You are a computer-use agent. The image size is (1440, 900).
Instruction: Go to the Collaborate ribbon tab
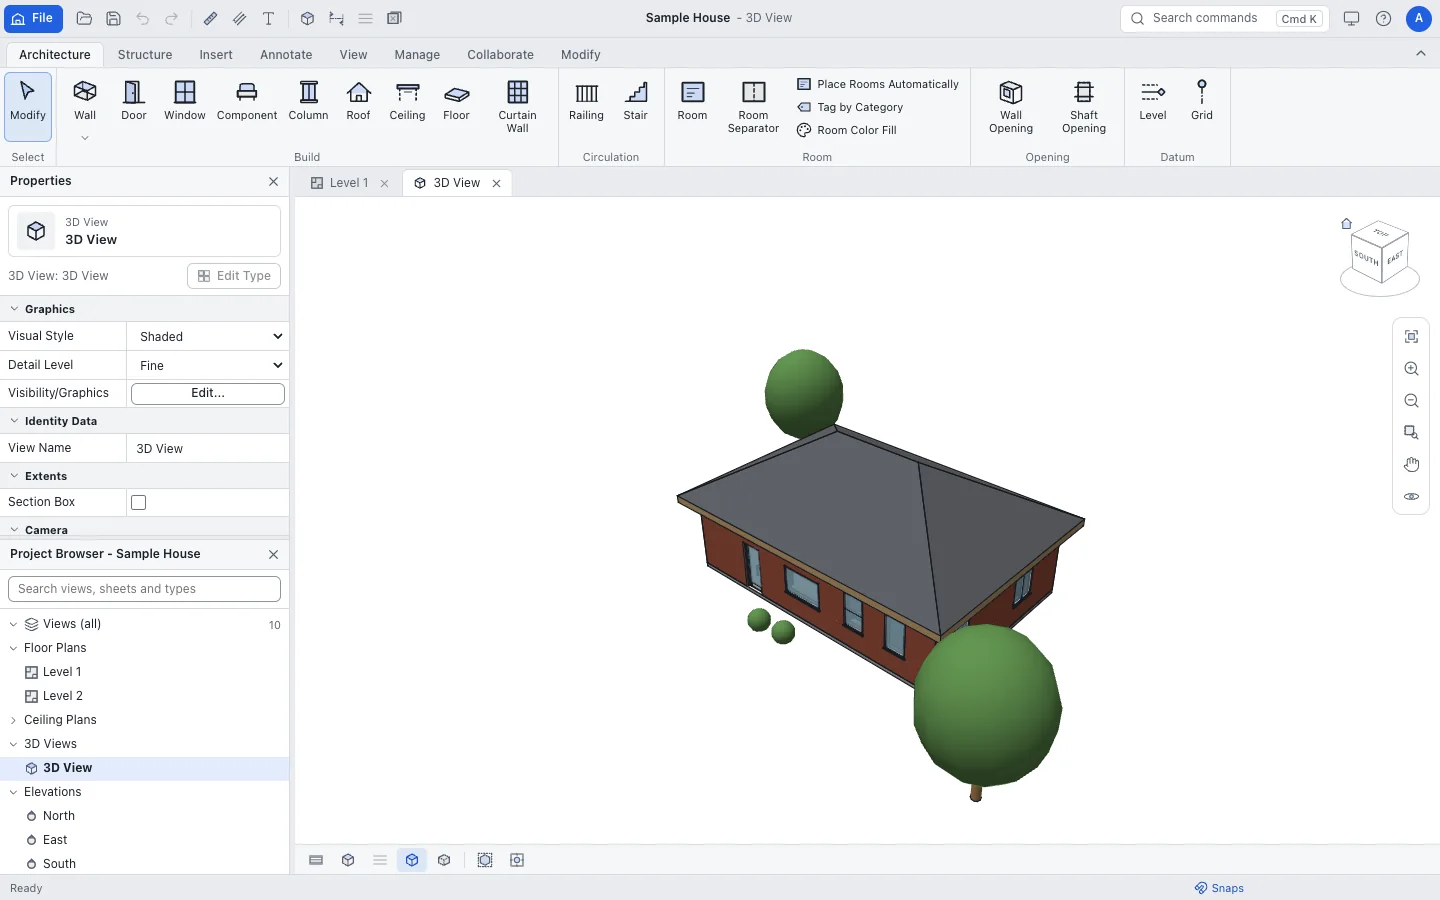pos(500,55)
